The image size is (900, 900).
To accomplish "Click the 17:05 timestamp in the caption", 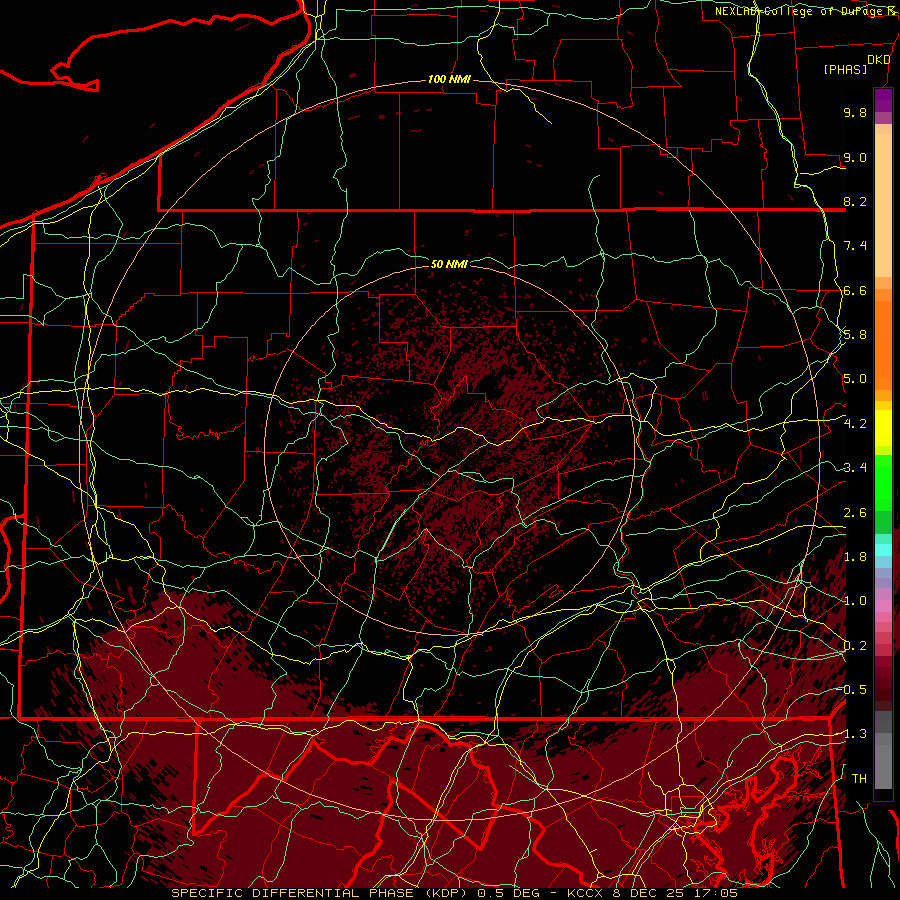I will pyautogui.click(x=714, y=893).
